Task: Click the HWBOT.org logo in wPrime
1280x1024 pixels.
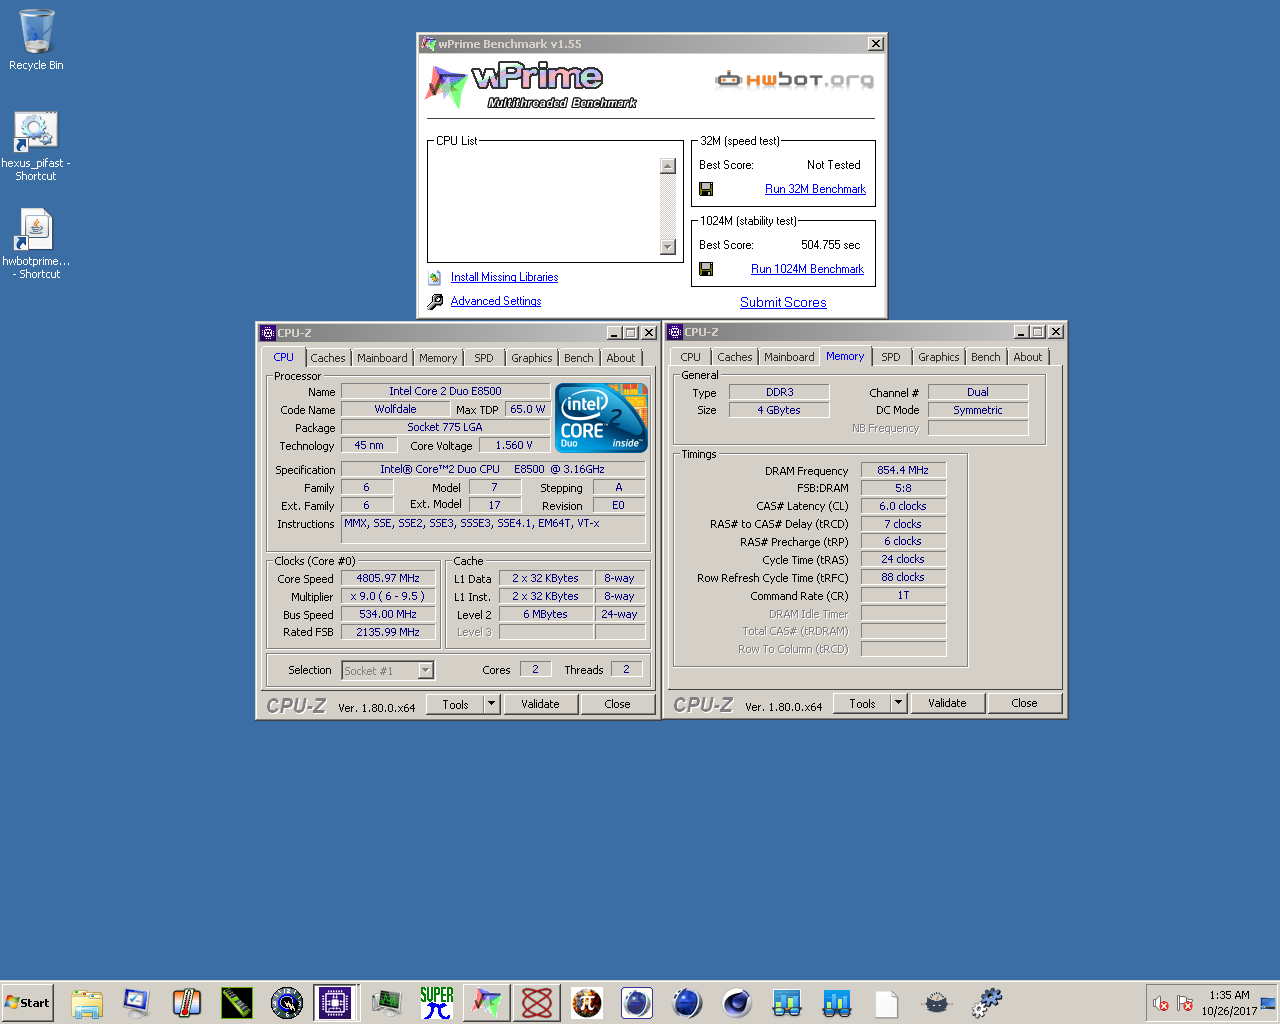Action: tap(795, 80)
